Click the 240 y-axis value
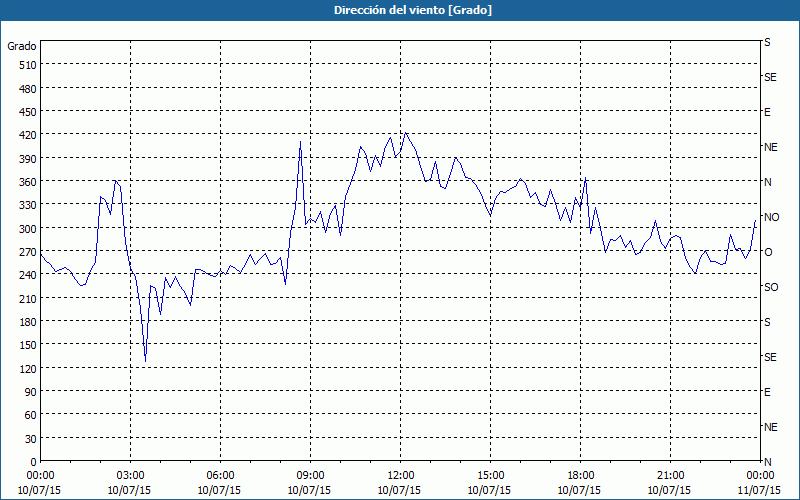 28,275
